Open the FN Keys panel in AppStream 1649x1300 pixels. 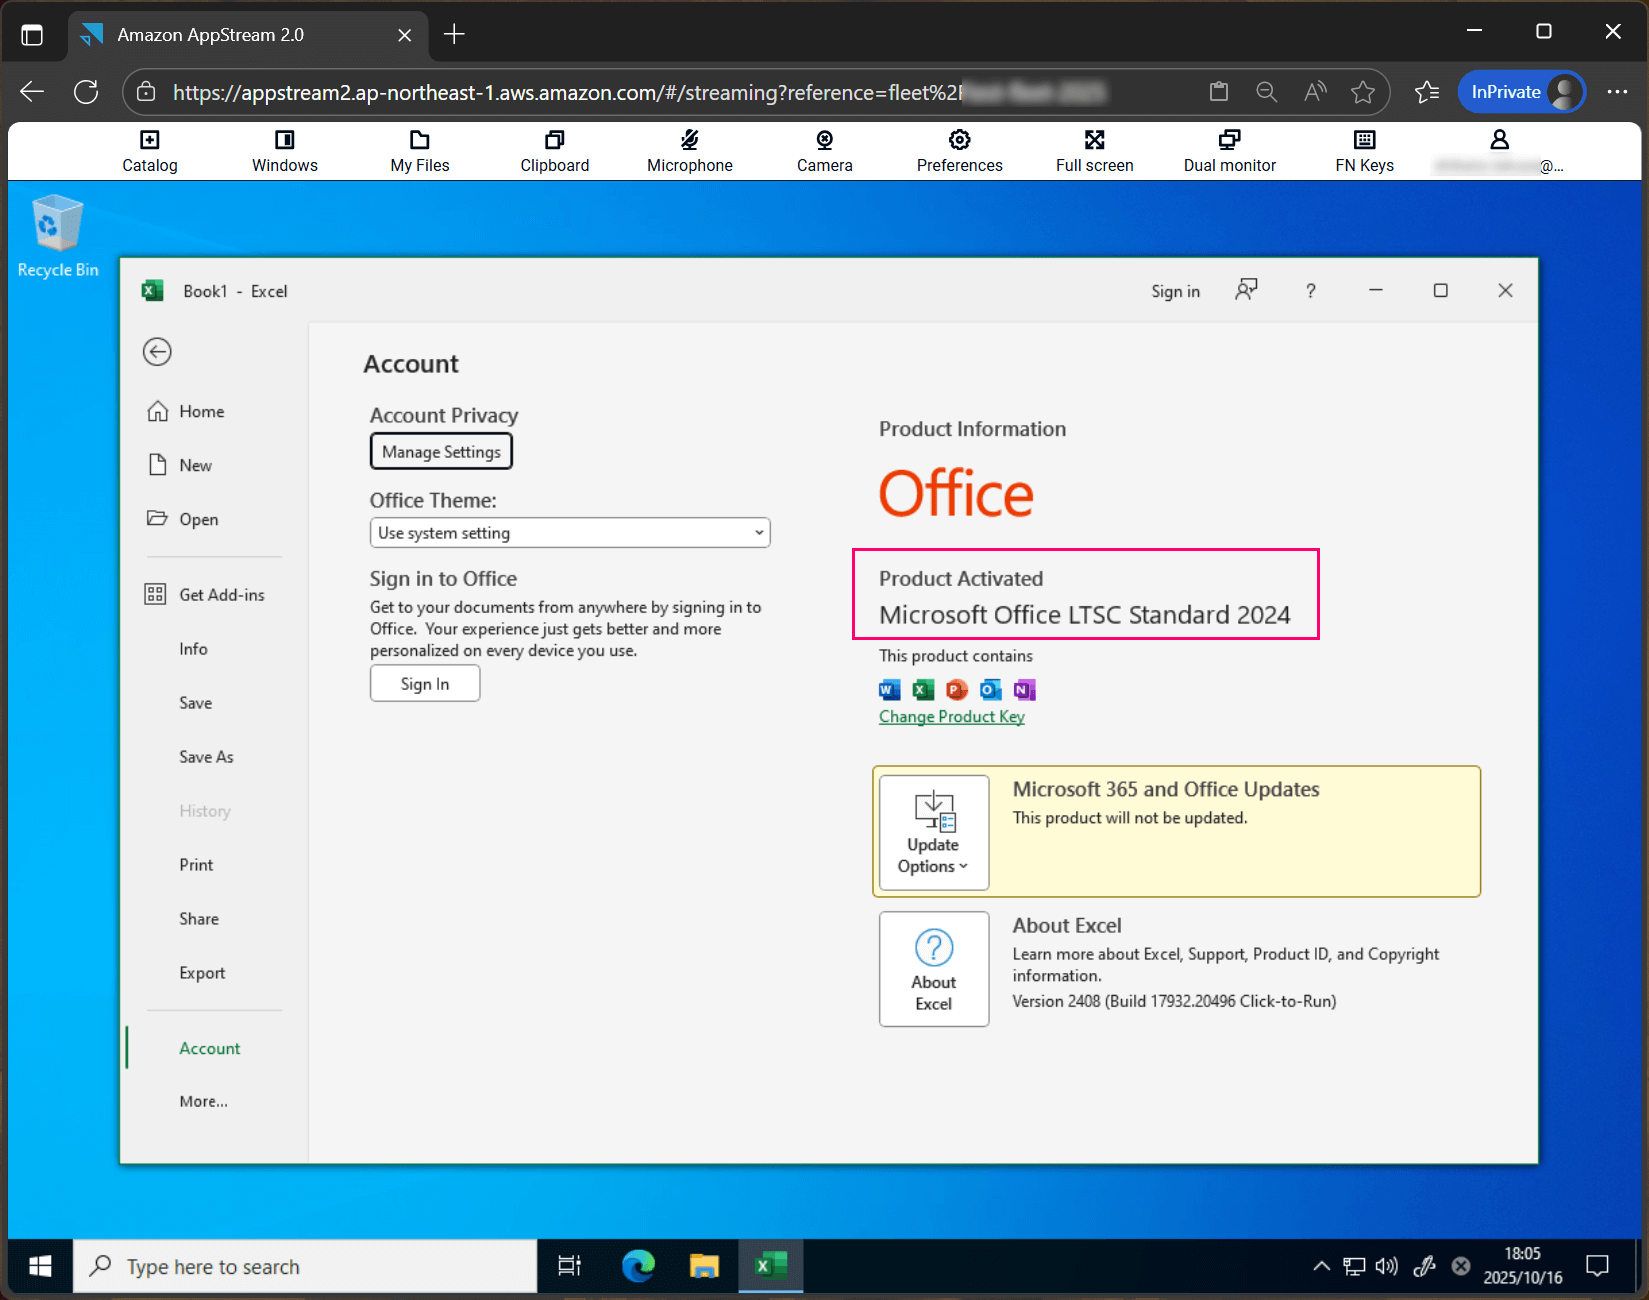coord(1364,150)
